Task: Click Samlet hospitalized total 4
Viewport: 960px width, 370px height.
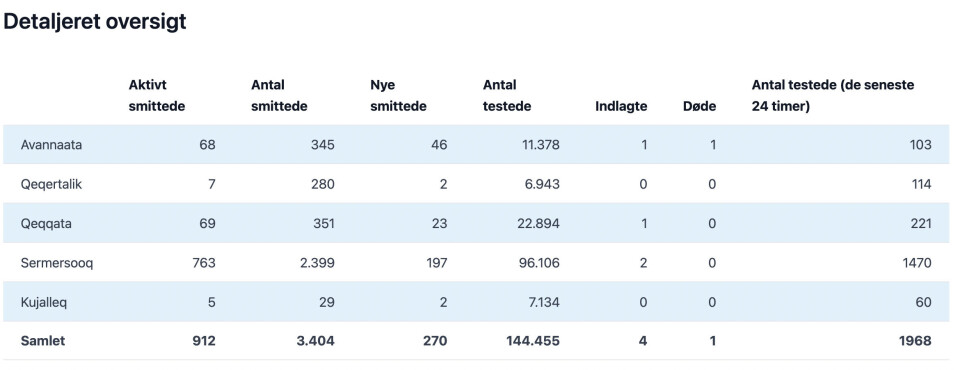Action: pyautogui.click(x=643, y=341)
